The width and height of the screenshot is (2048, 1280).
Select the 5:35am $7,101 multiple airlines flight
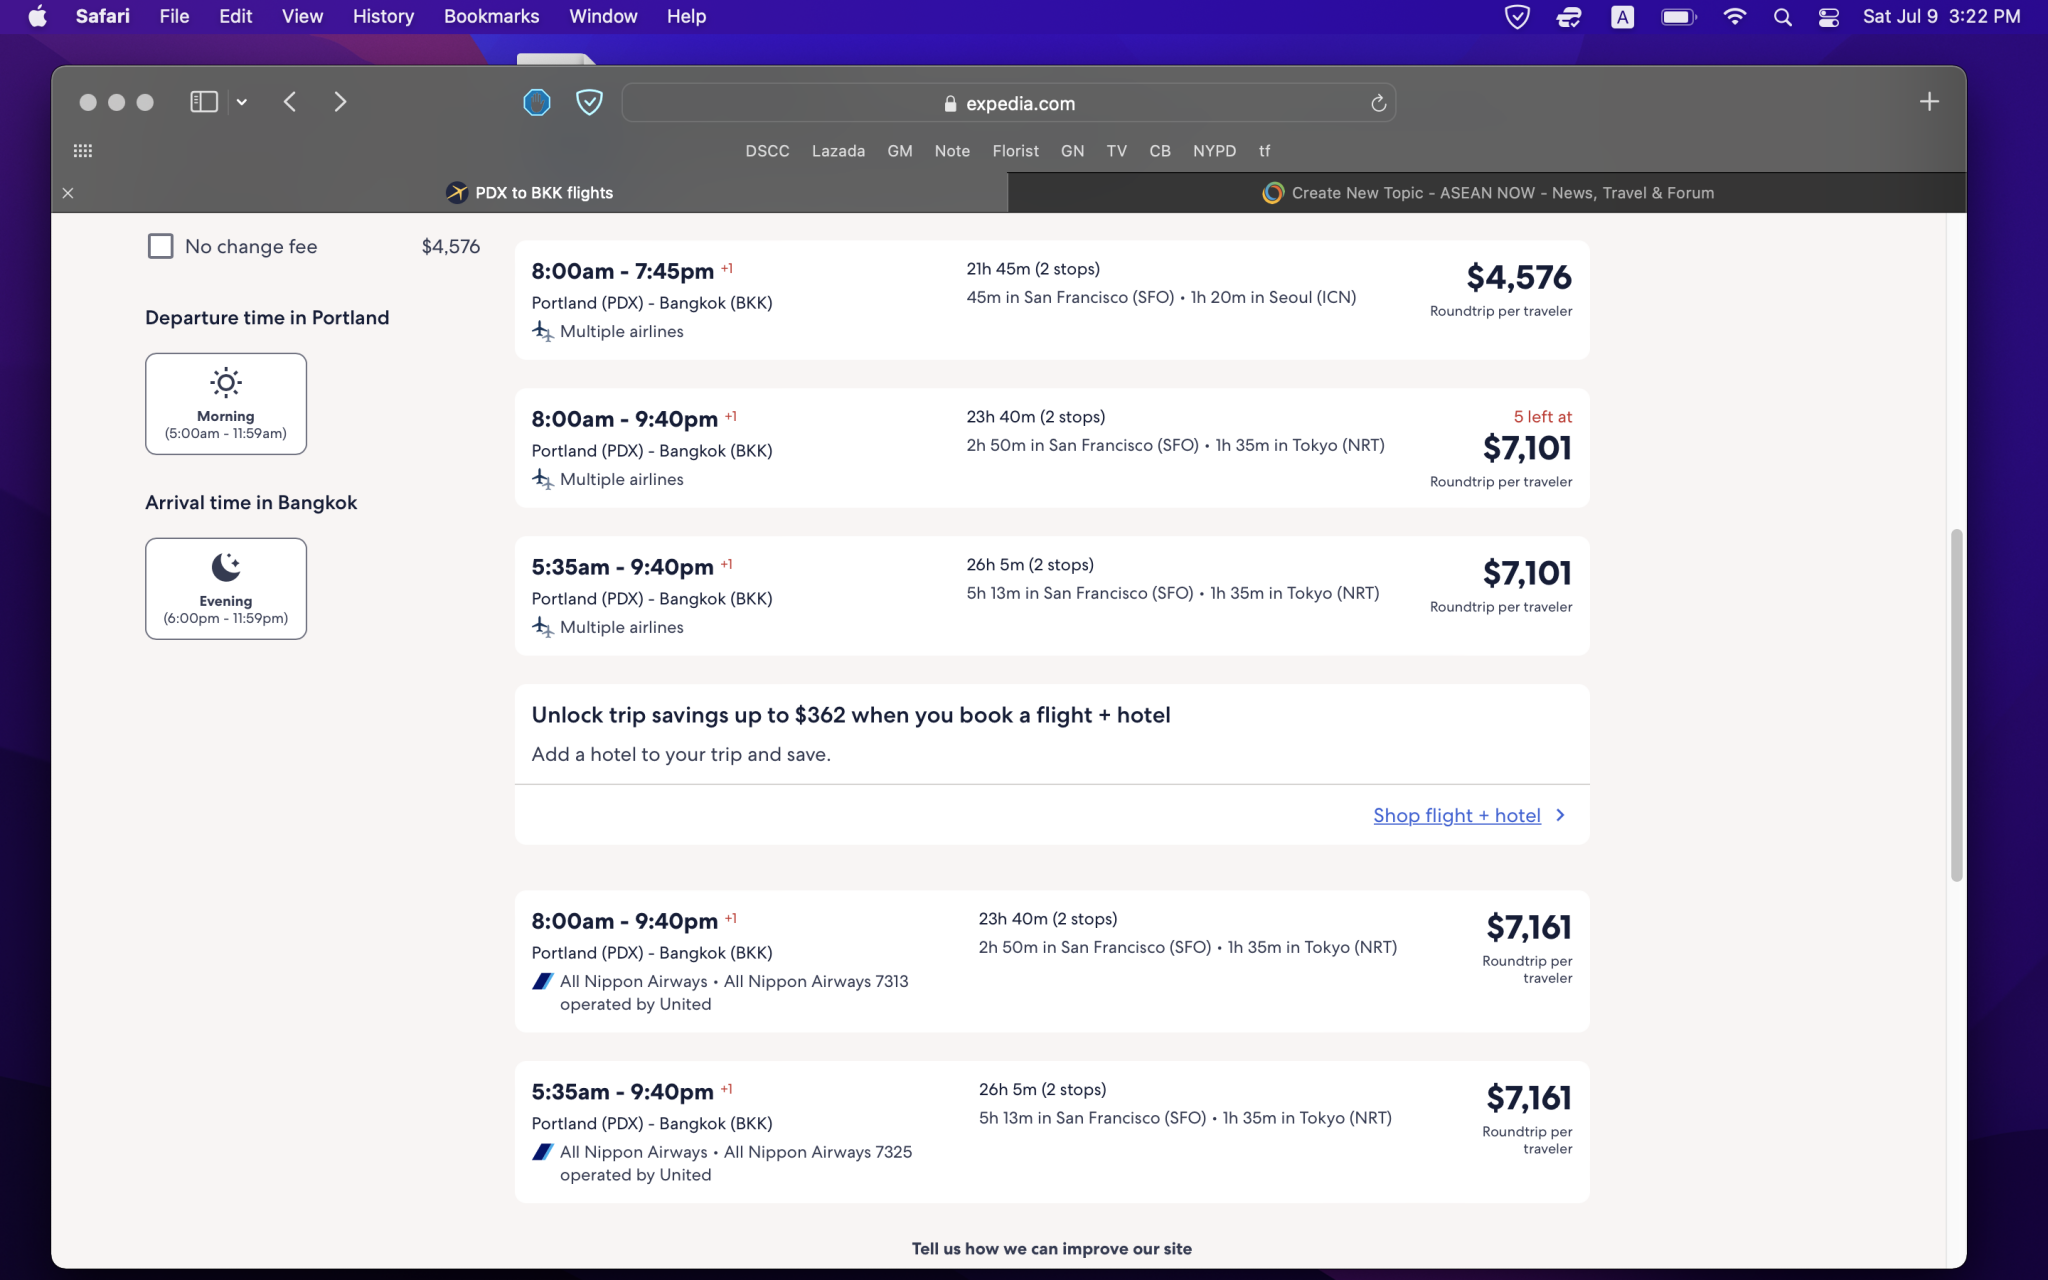[1052, 596]
